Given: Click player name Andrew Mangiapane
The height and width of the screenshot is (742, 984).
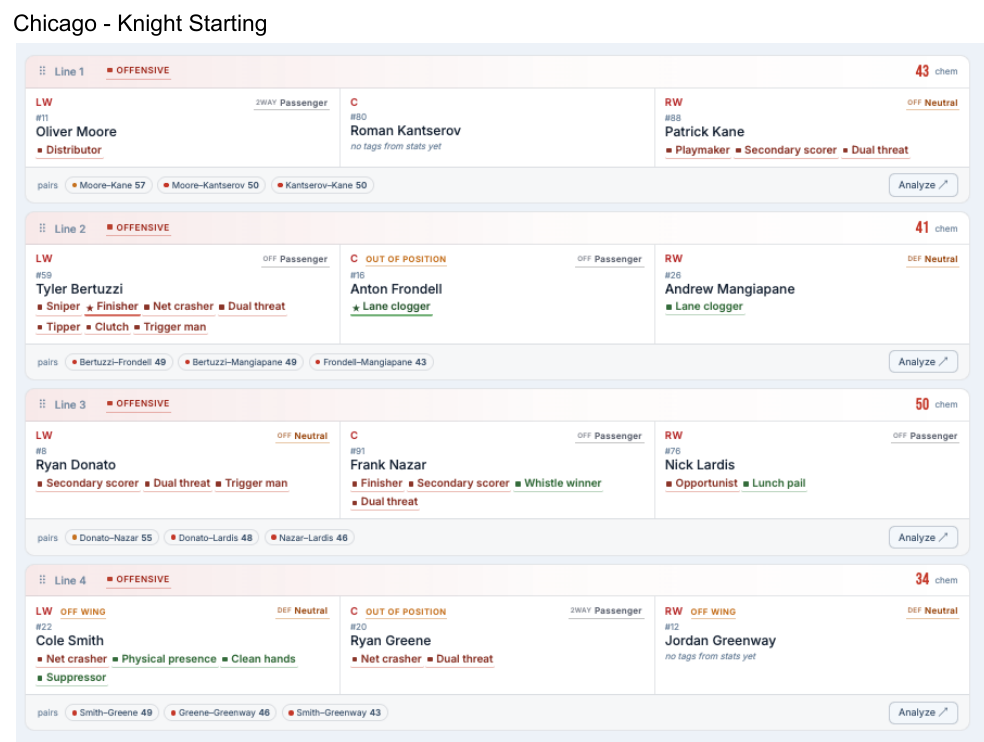Looking at the screenshot, I should (729, 289).
